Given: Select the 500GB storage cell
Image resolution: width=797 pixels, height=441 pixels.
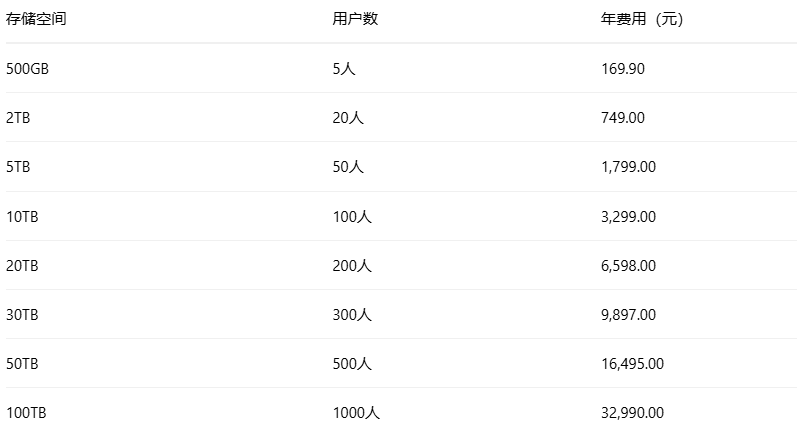Looking at the screenshot, I should coord(27,68).
